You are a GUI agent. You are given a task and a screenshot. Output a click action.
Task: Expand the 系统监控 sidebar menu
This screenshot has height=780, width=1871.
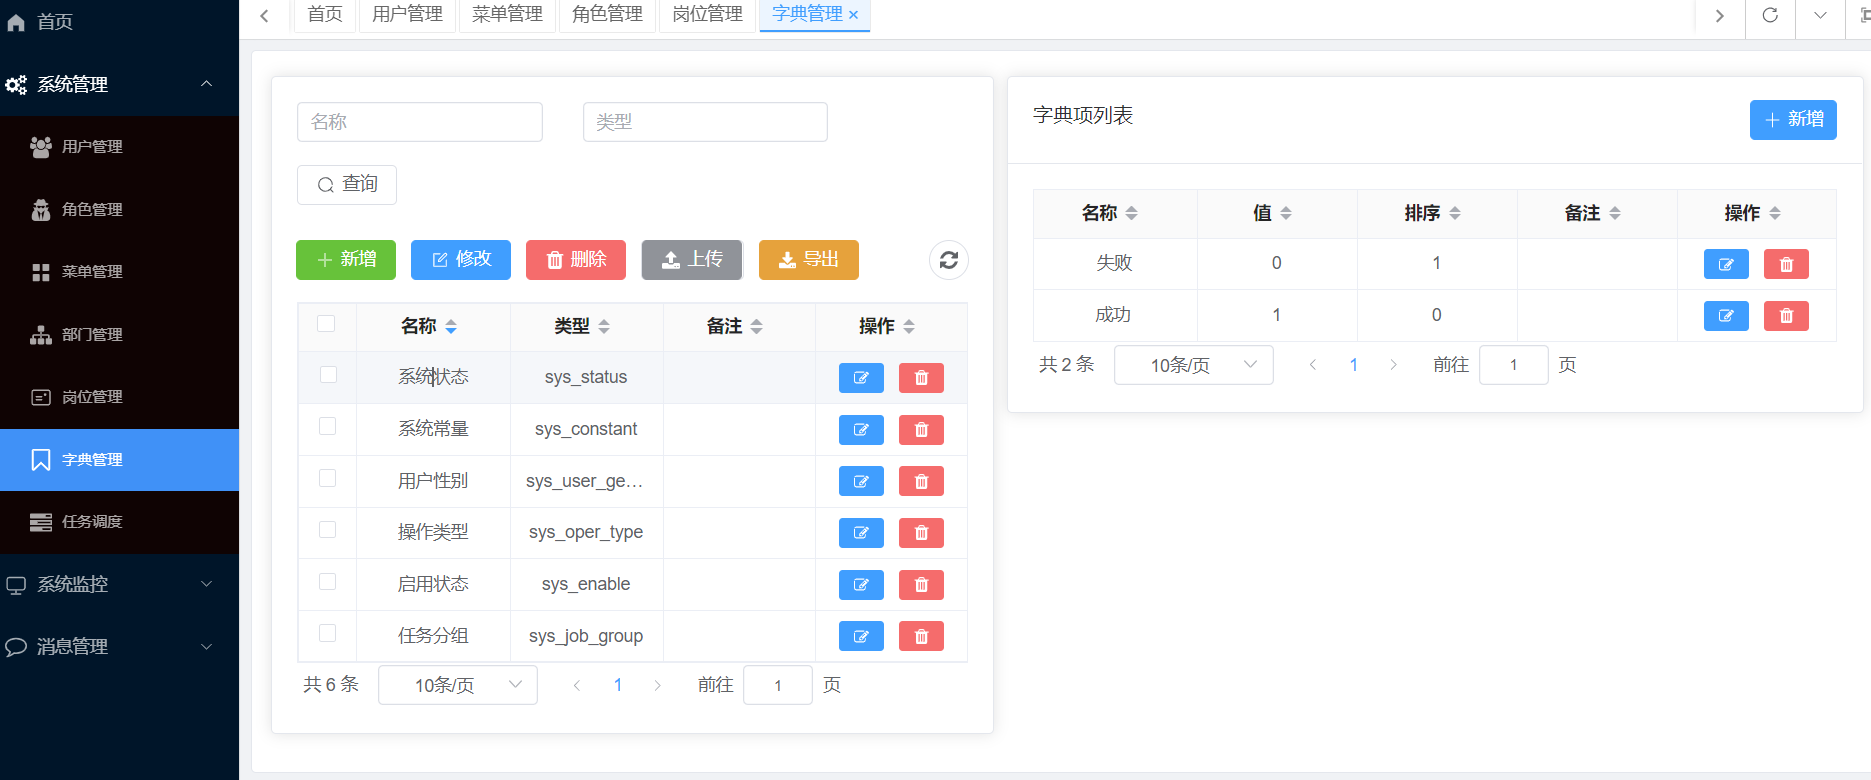tap(119, 584)
